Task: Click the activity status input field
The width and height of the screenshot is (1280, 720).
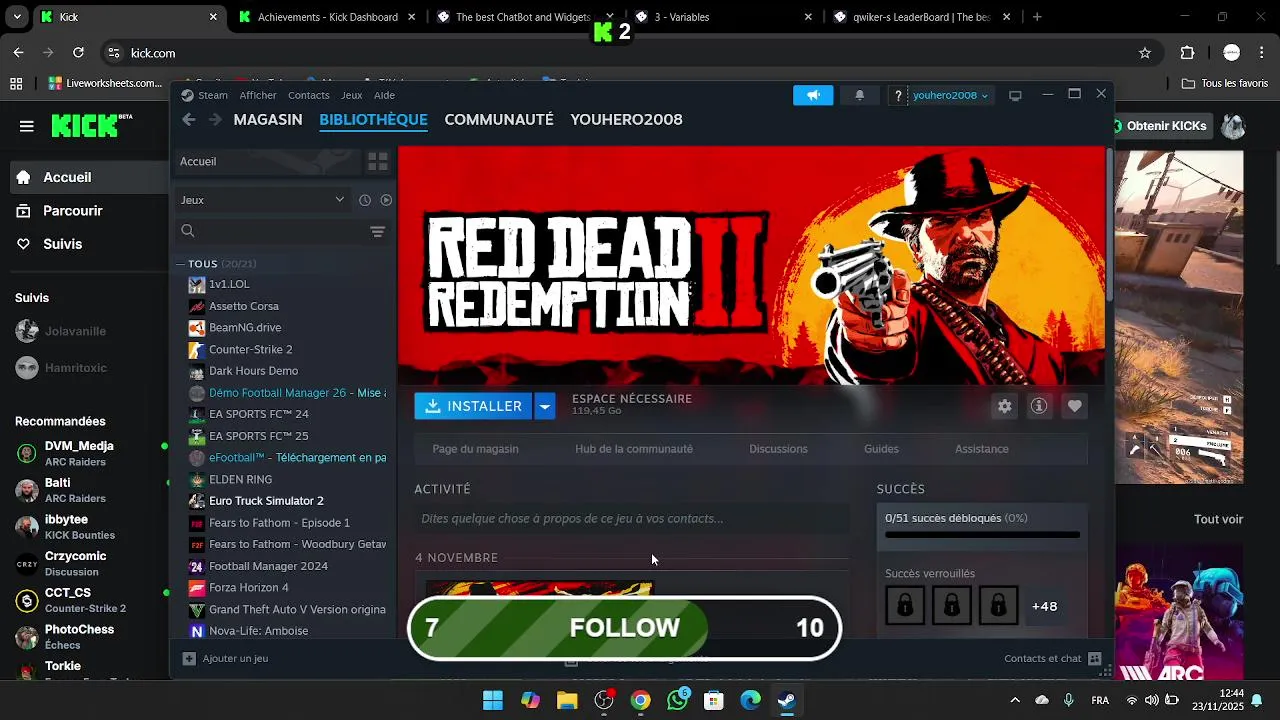Action: pyautogui.click(x=631, y=518)
